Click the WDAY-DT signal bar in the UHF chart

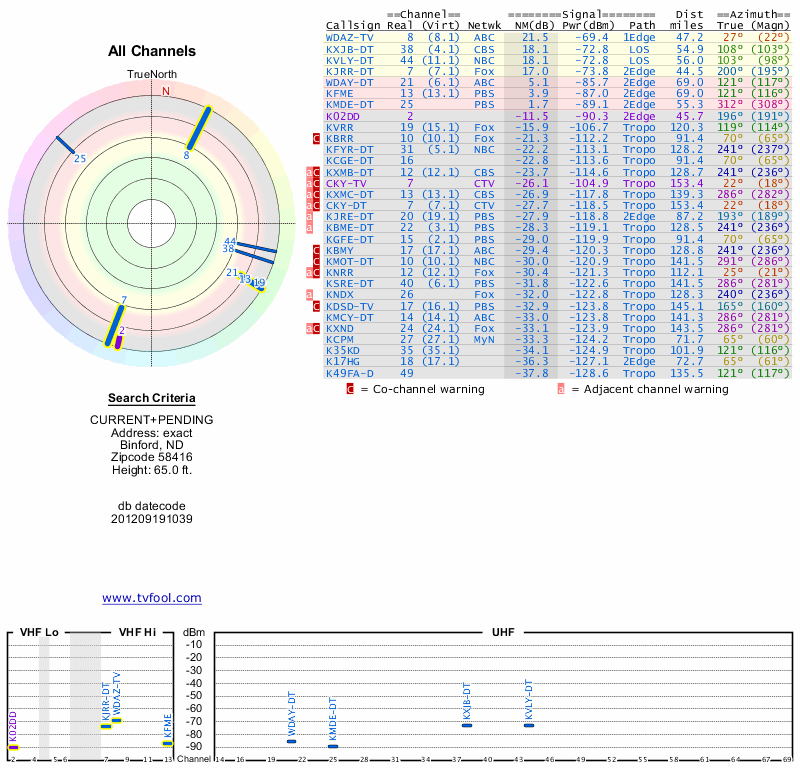tap(291, 741)
